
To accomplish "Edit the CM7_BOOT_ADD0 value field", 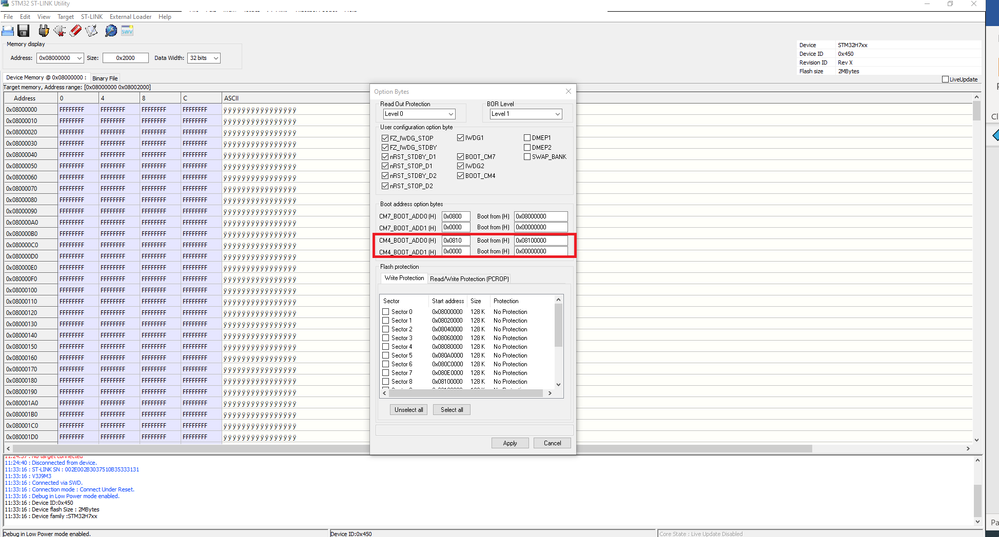I will coord(456,217).
